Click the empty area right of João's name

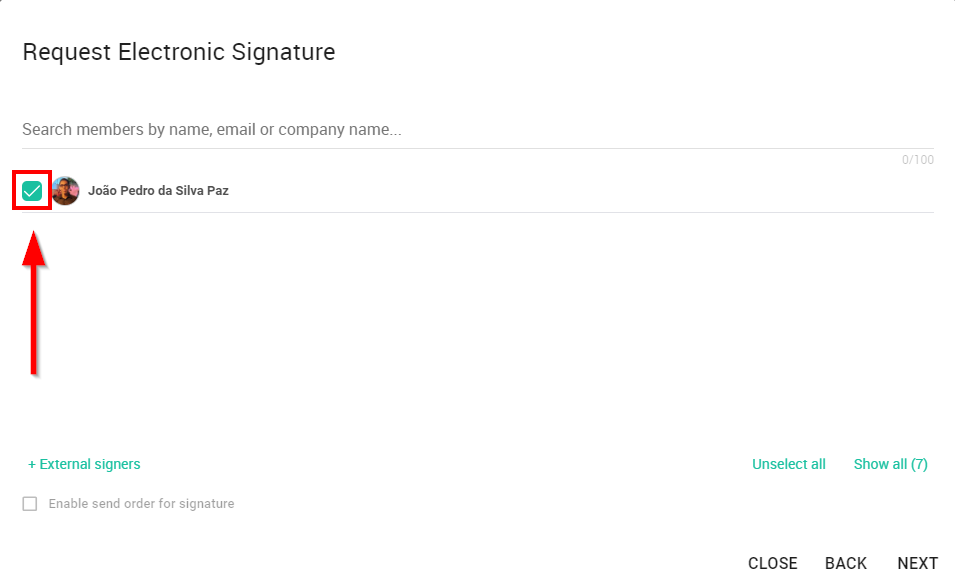point(581,191)
